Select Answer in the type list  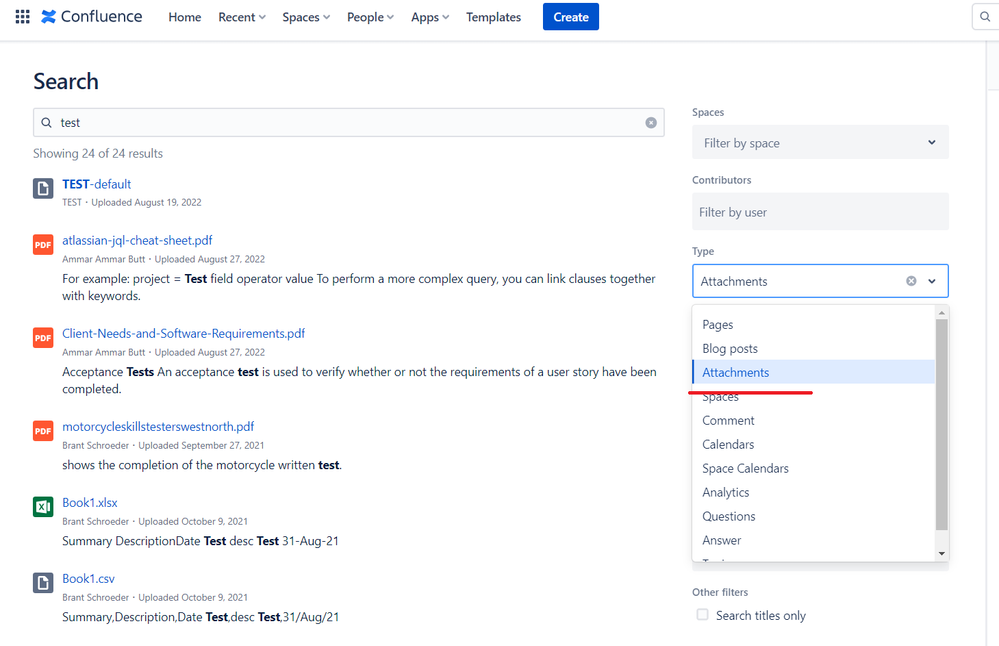pos(813,540)
